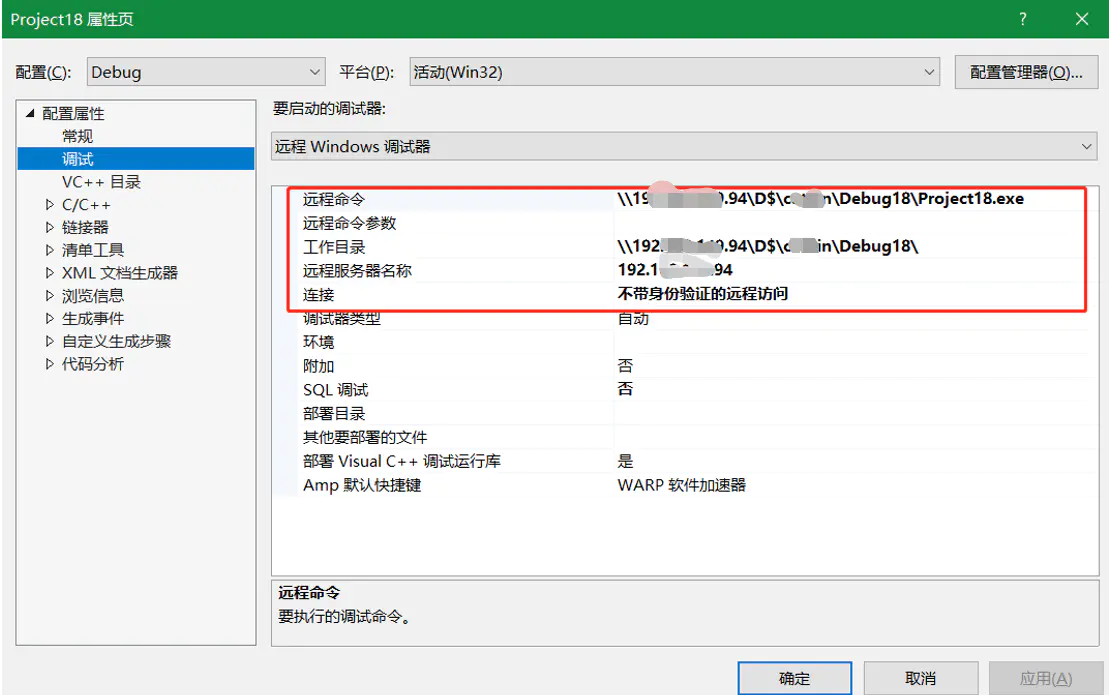The width and height of the screenshot is (1109, 695).
Task: Open the 配置 Debug dropdown
Action: (x=206, y=72)
